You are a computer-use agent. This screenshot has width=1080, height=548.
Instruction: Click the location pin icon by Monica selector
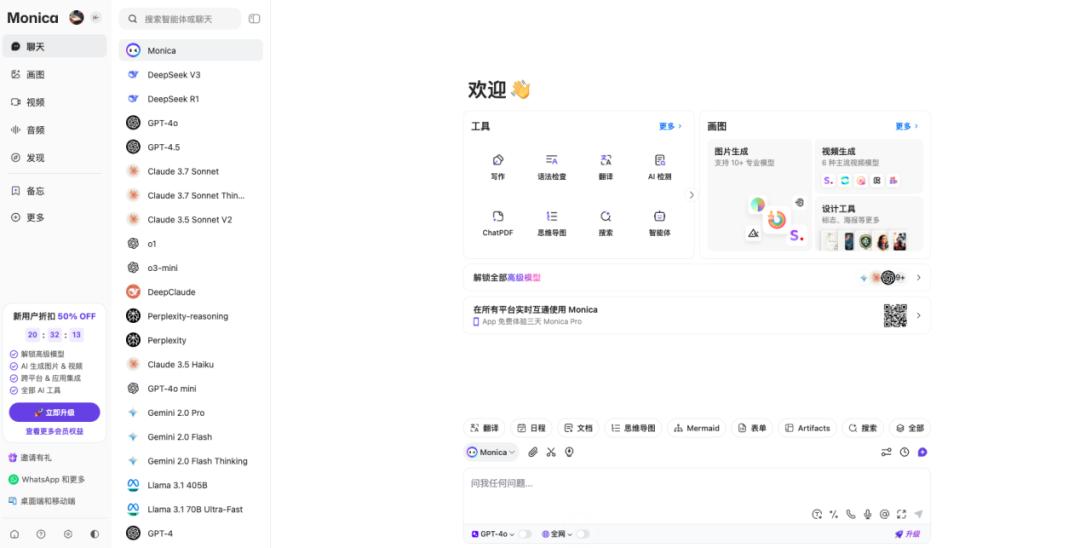(x=569, y=452)
